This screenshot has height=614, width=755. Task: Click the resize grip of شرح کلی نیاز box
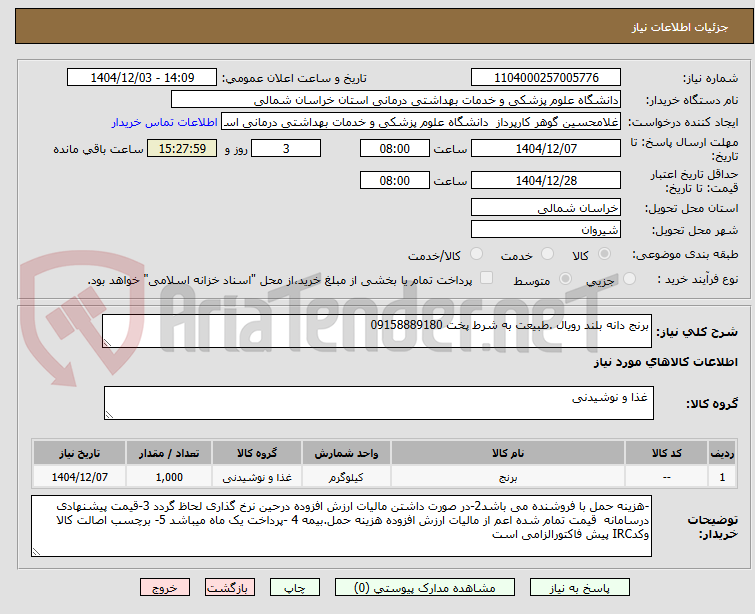click(107, 343)
